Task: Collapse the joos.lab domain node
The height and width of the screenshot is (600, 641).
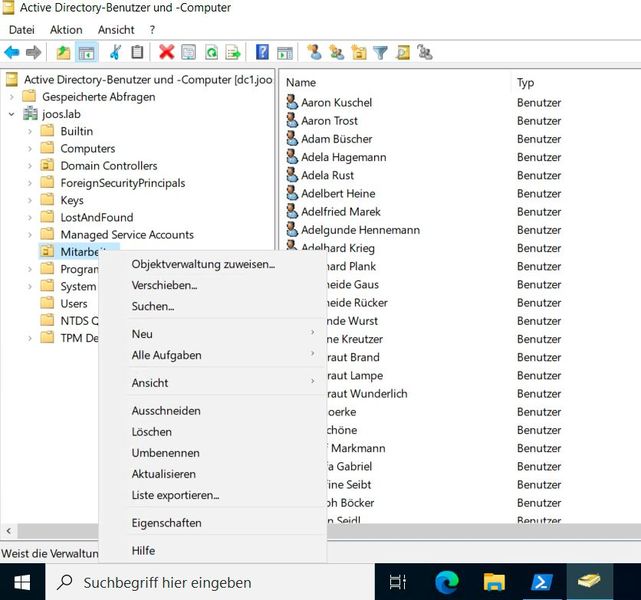Action: 11,114
